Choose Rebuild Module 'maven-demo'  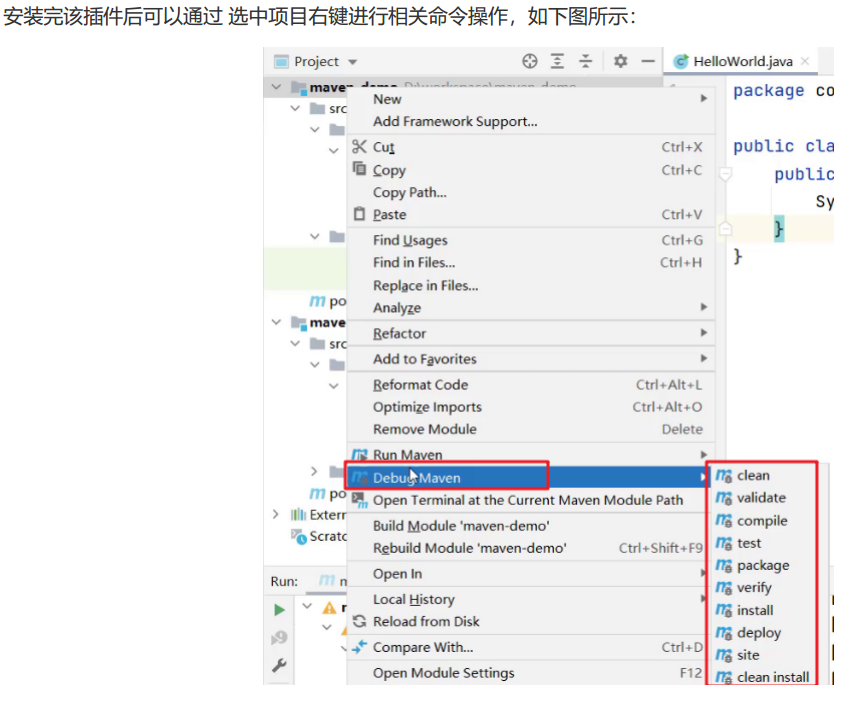pos(528,549)
